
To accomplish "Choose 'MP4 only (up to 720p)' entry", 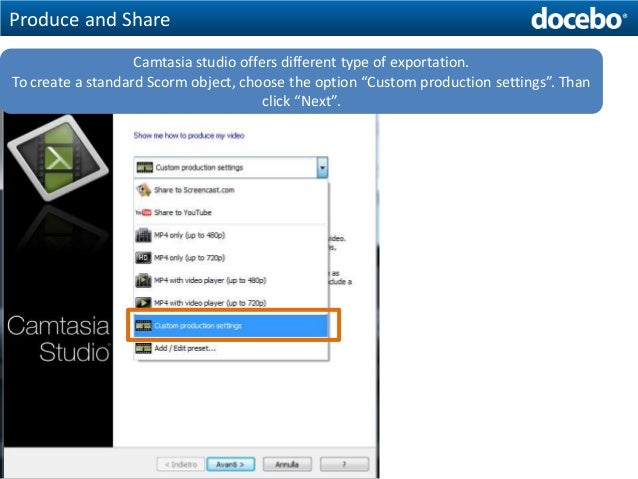I will pyautogui.click(x=231, y=258).
